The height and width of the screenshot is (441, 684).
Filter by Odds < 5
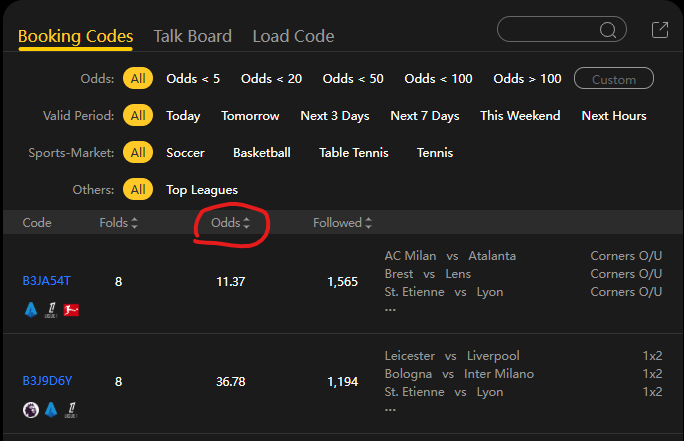pos(193,79)
